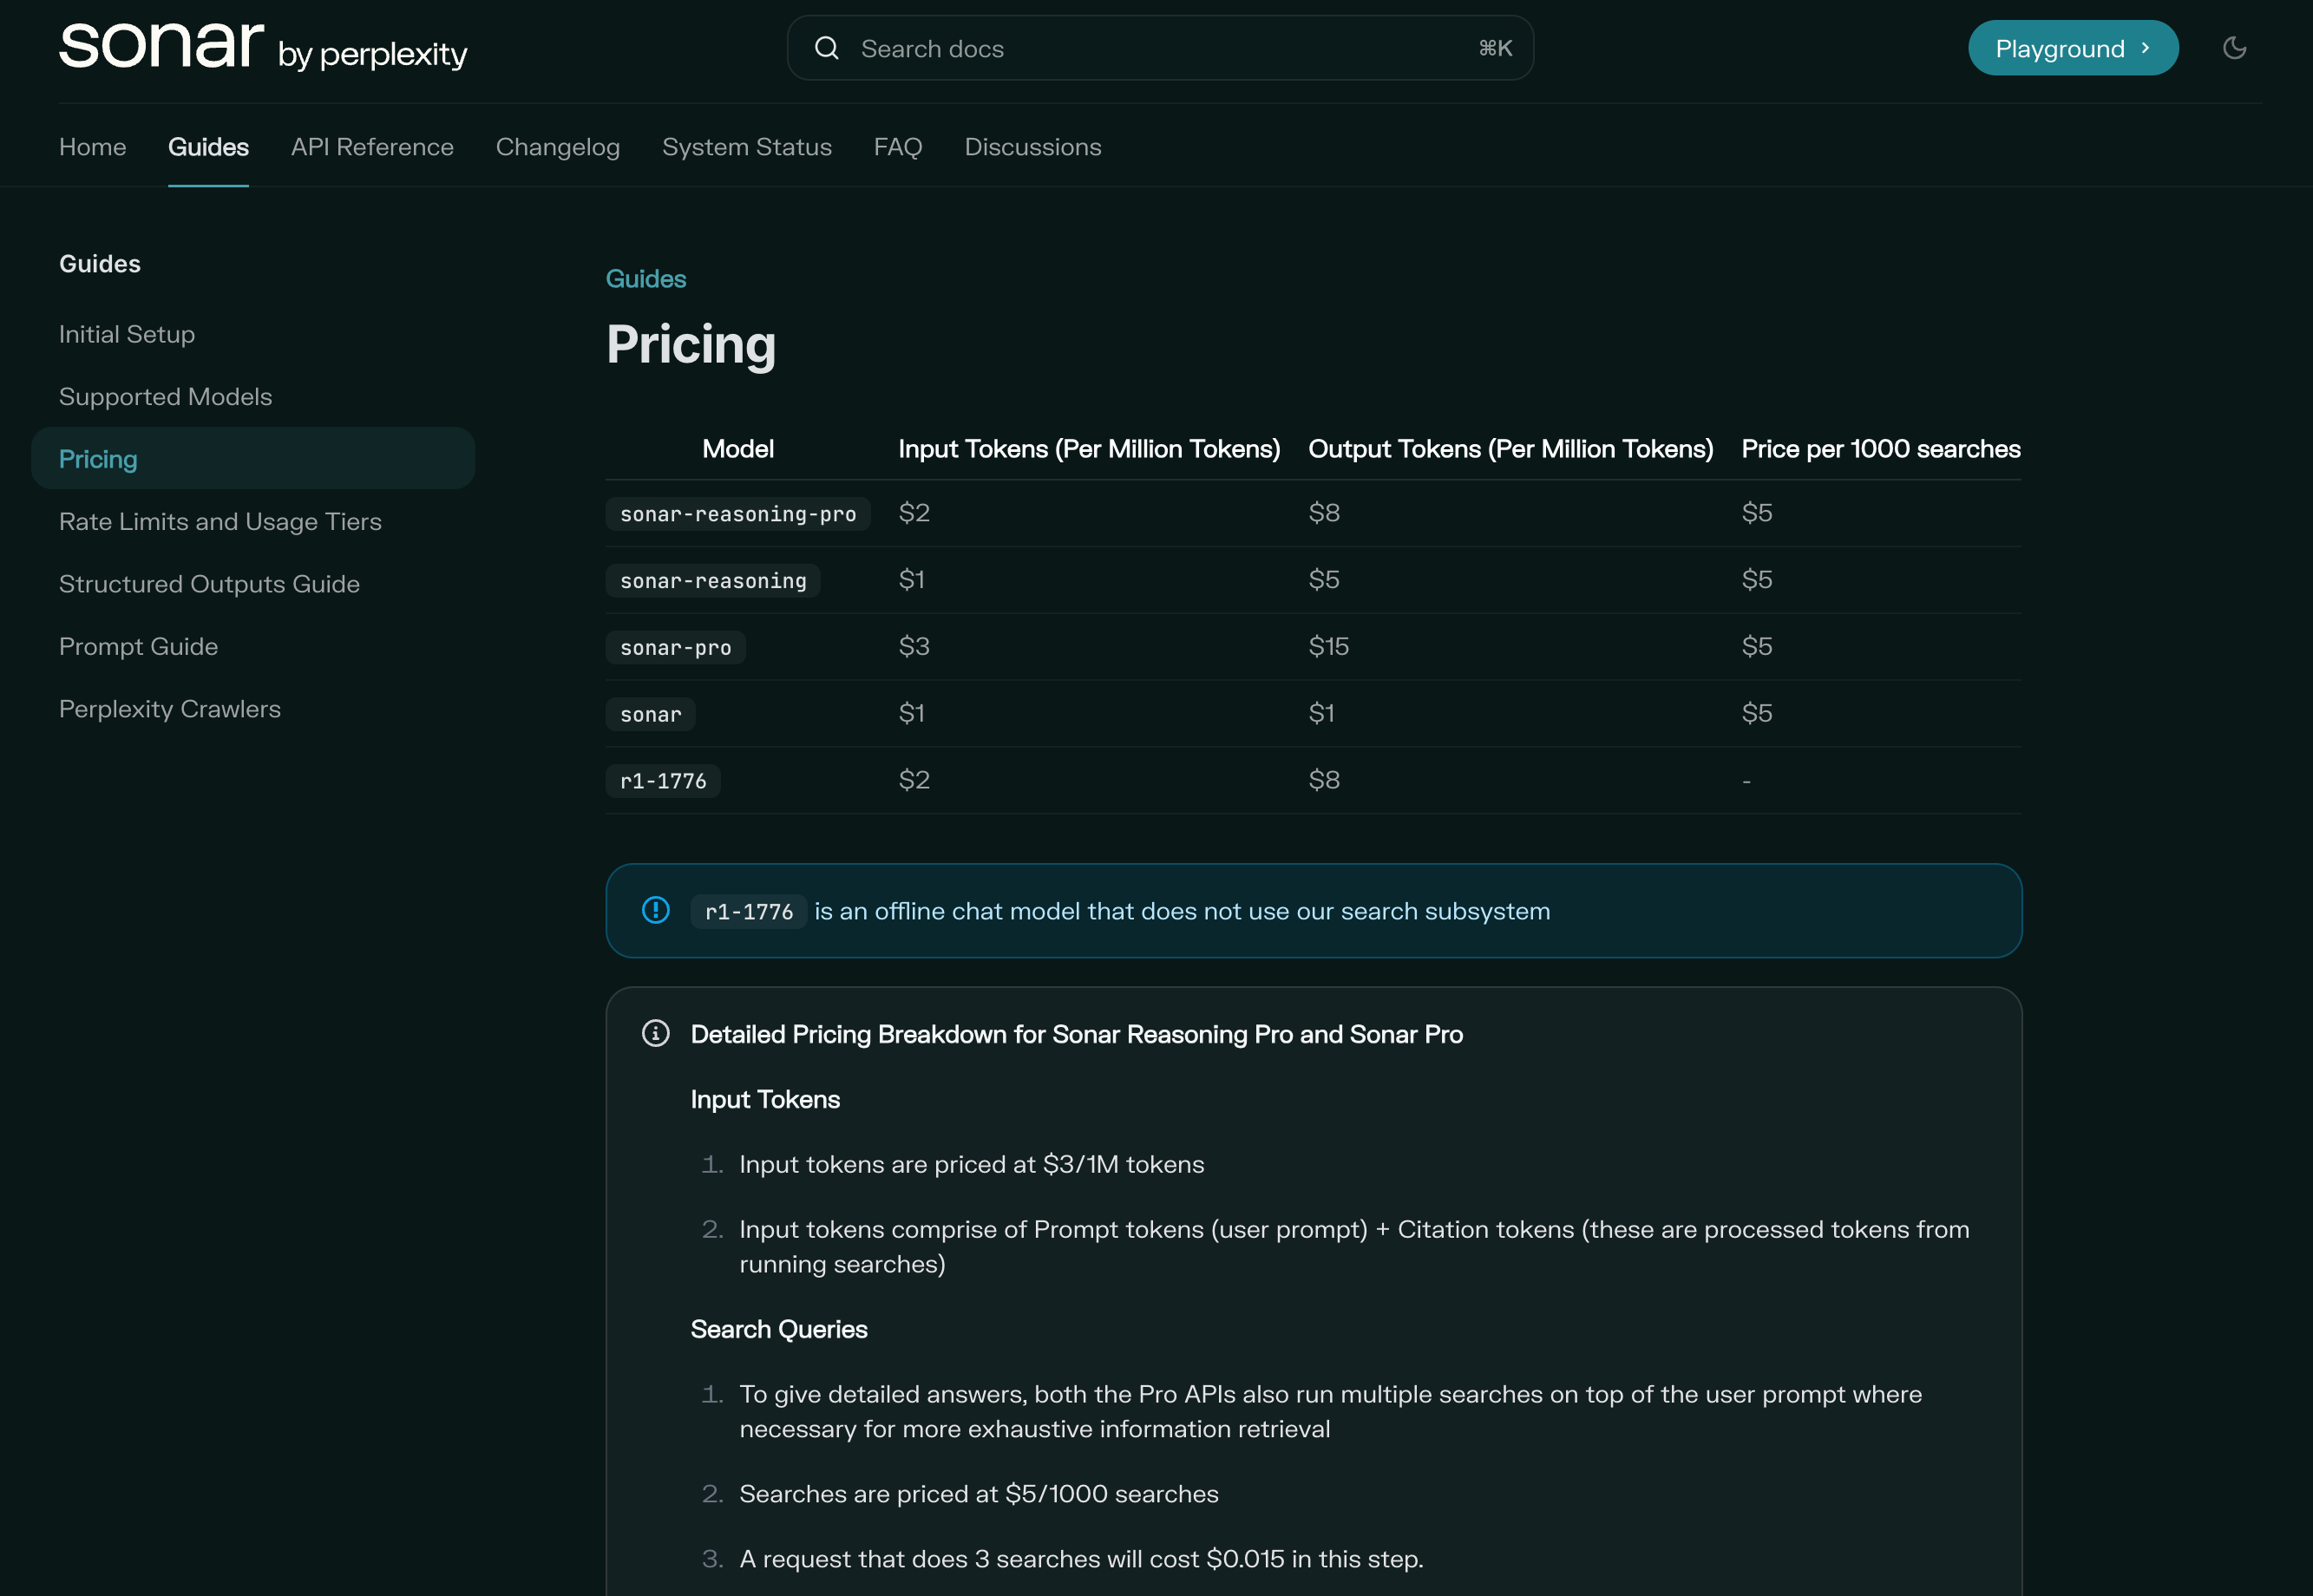Open Perplexity Crawlers sidebar page

click(x=170, y=709)
